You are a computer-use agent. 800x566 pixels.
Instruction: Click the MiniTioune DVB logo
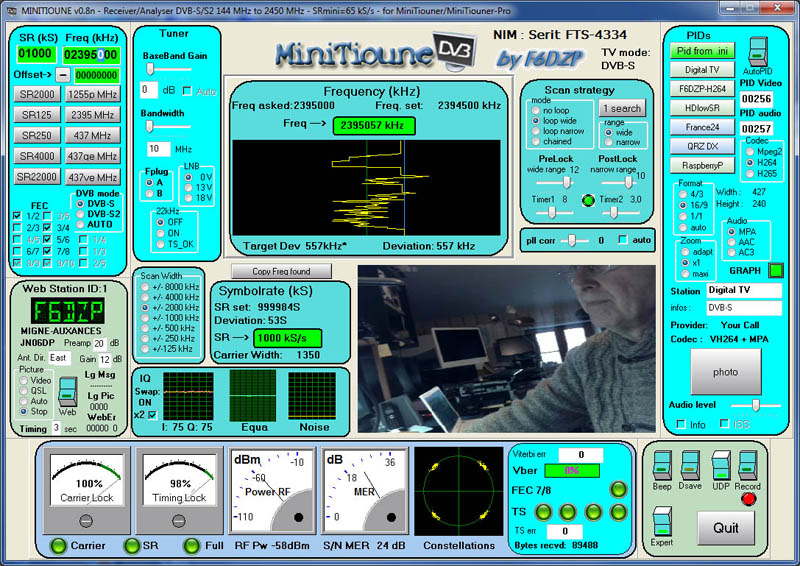click(x=377, y=53)
